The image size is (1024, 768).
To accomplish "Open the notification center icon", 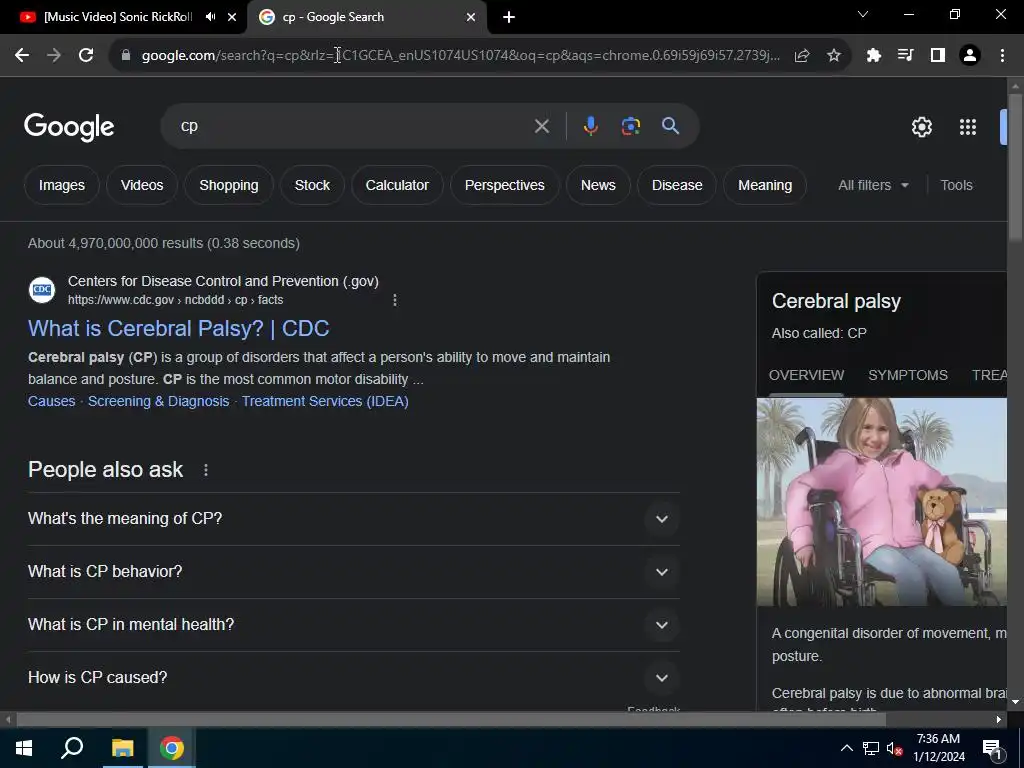I will coord(993,748).
